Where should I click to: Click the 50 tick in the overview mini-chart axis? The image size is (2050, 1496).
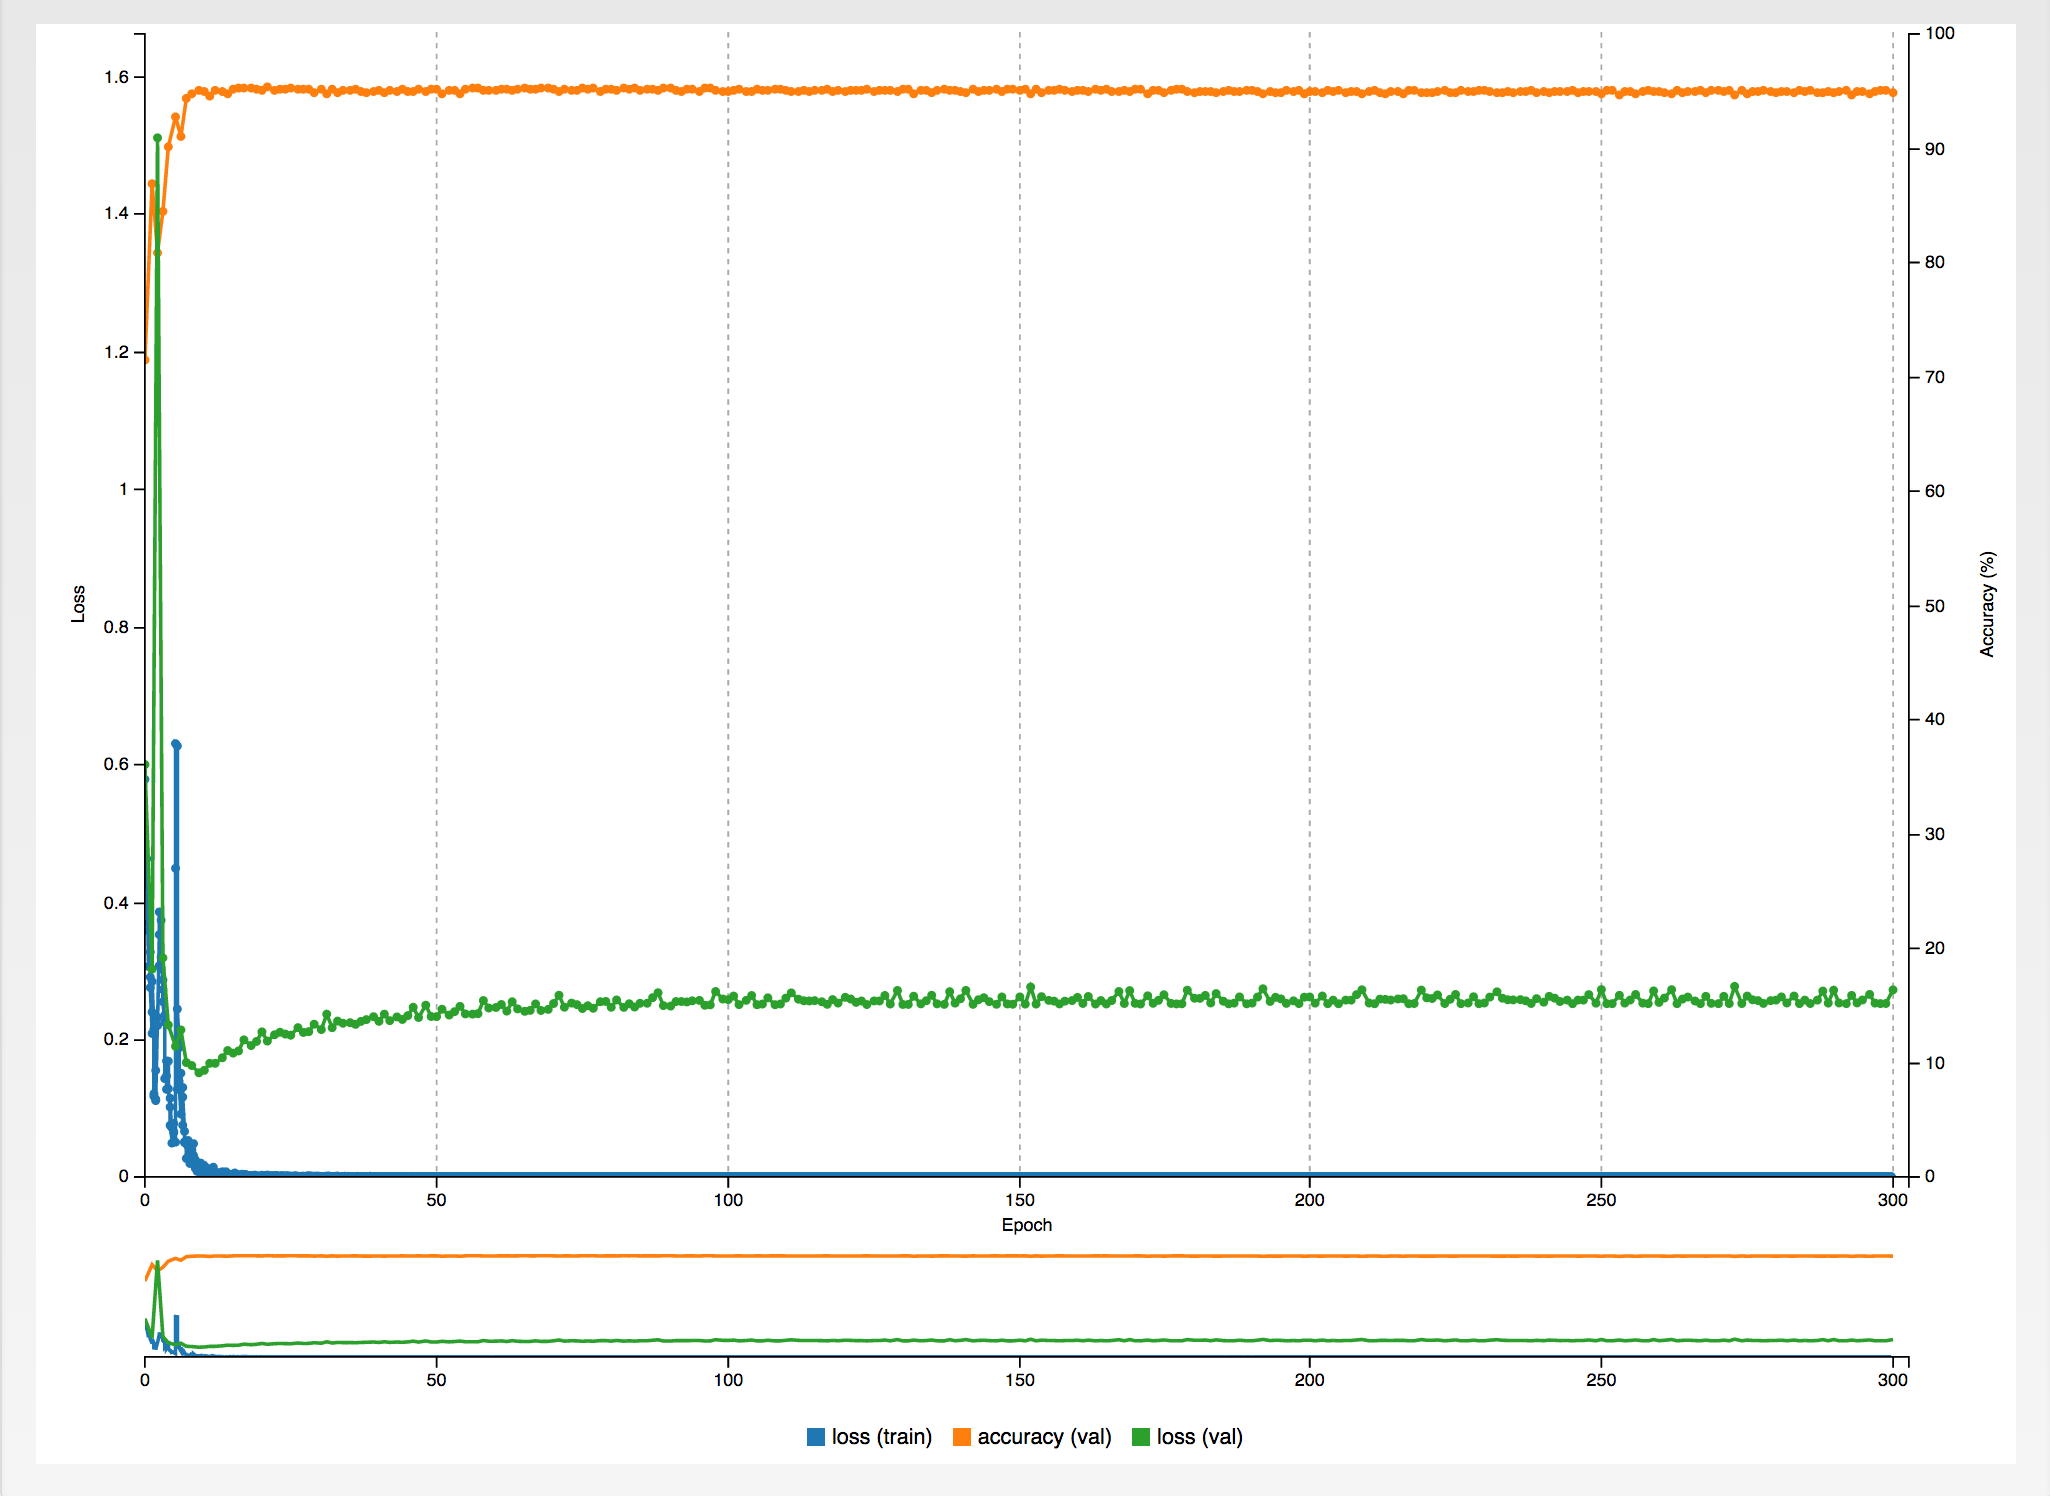(x=436, y=1380)
